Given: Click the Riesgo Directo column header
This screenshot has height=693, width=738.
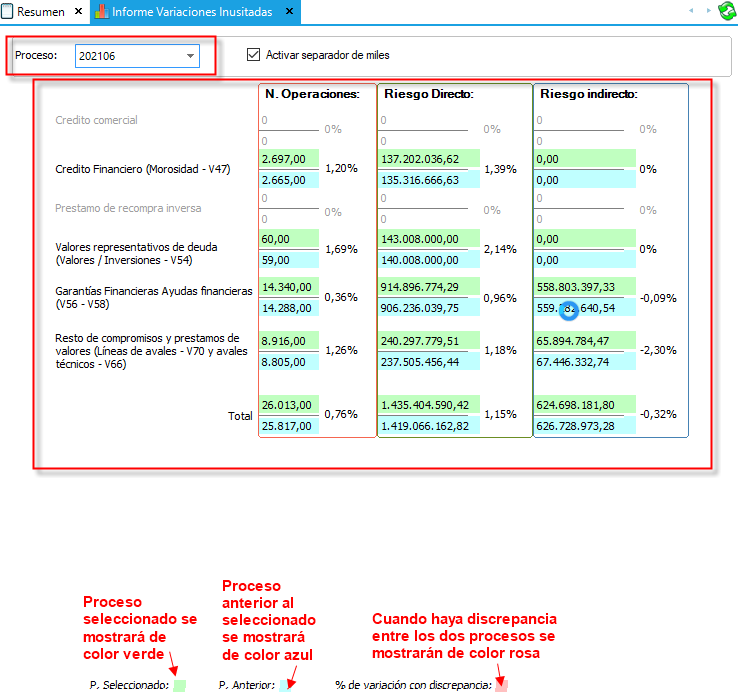Looking at the screenshot, I should click(x=429, y=94).
